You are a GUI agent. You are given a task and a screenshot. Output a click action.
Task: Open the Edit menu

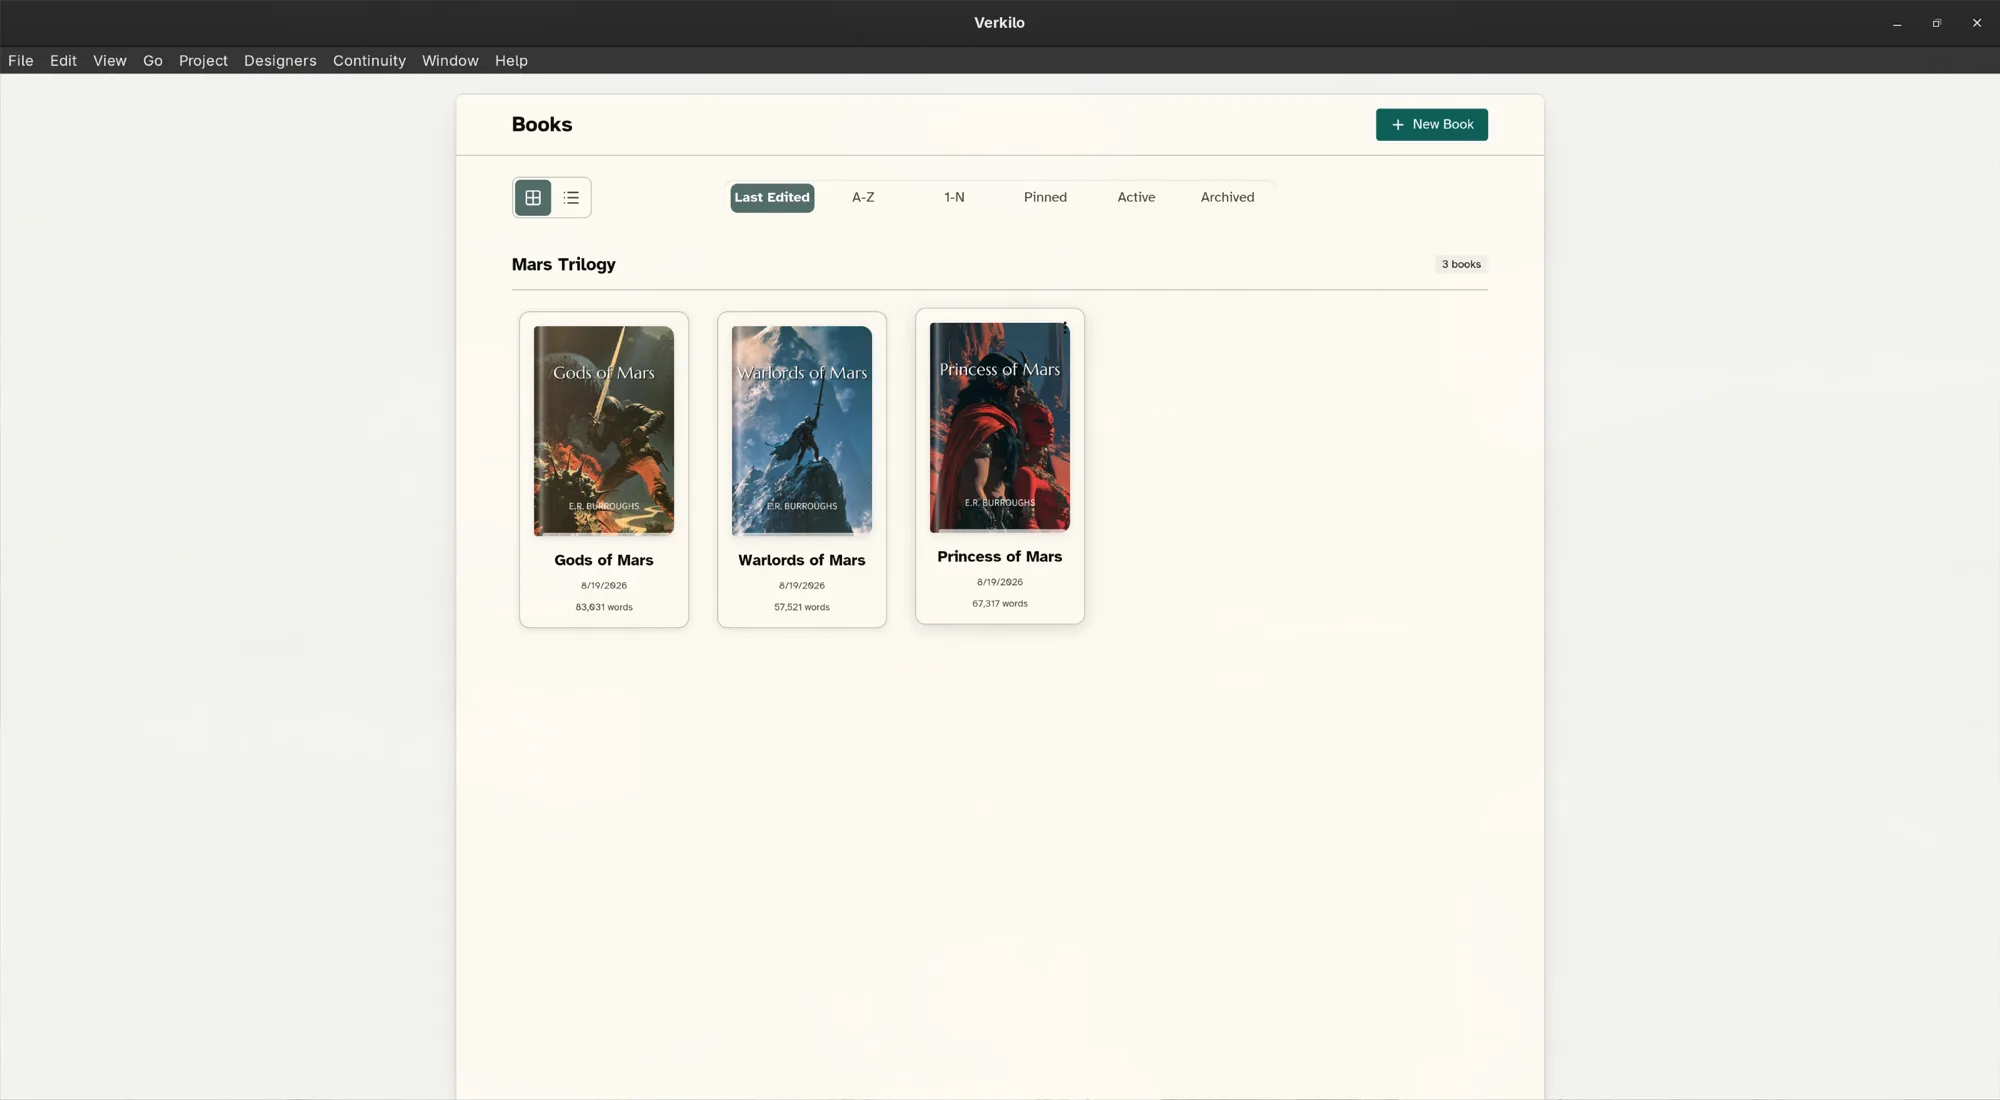(x=63, y=60)
